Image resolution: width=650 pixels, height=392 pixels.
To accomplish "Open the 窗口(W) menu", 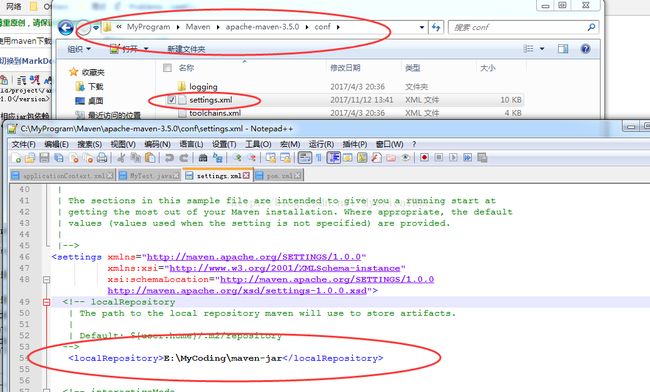I will (389, 144).
